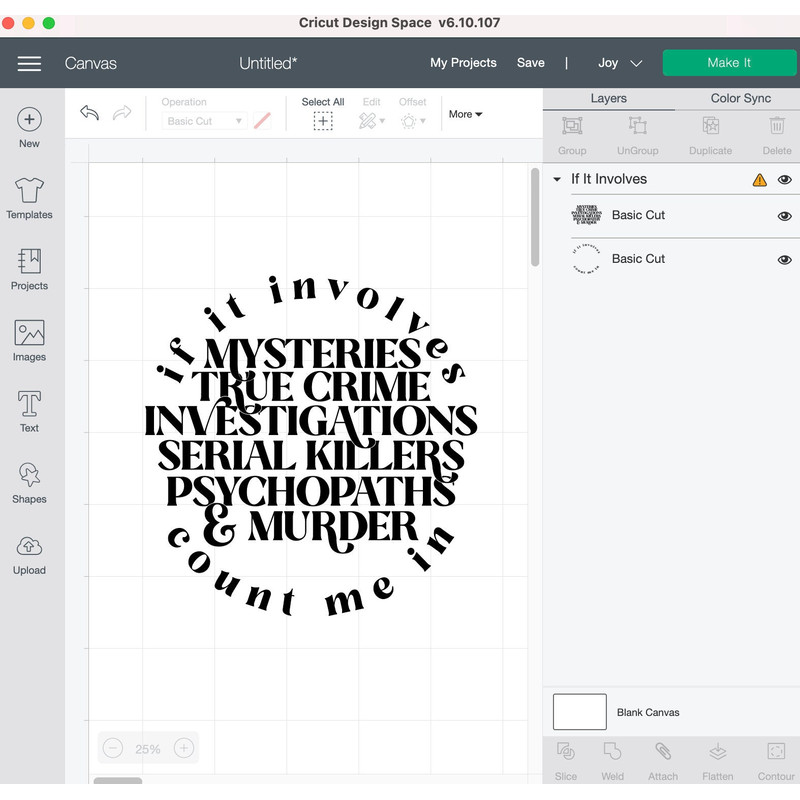
Task: Open the Images library
Action: pyautogui.click(x=29, y=338)
